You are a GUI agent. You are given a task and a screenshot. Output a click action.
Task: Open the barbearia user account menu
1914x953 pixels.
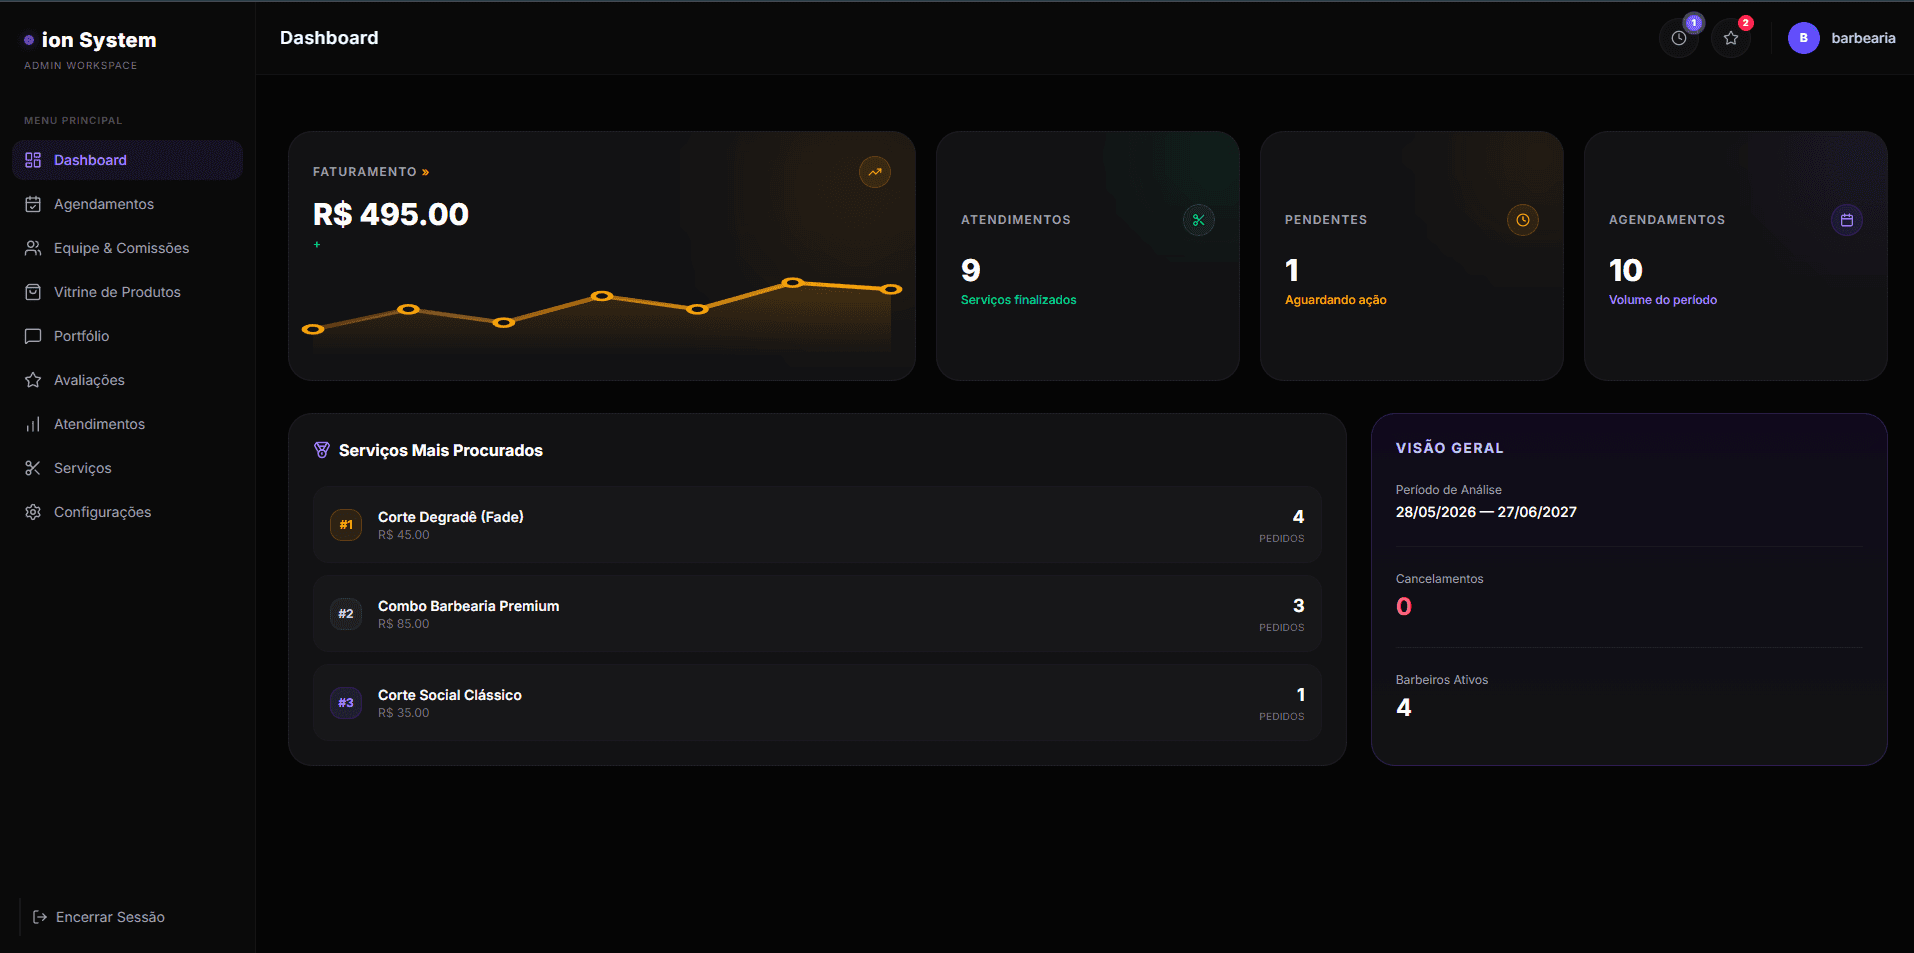click(1842, 38)
